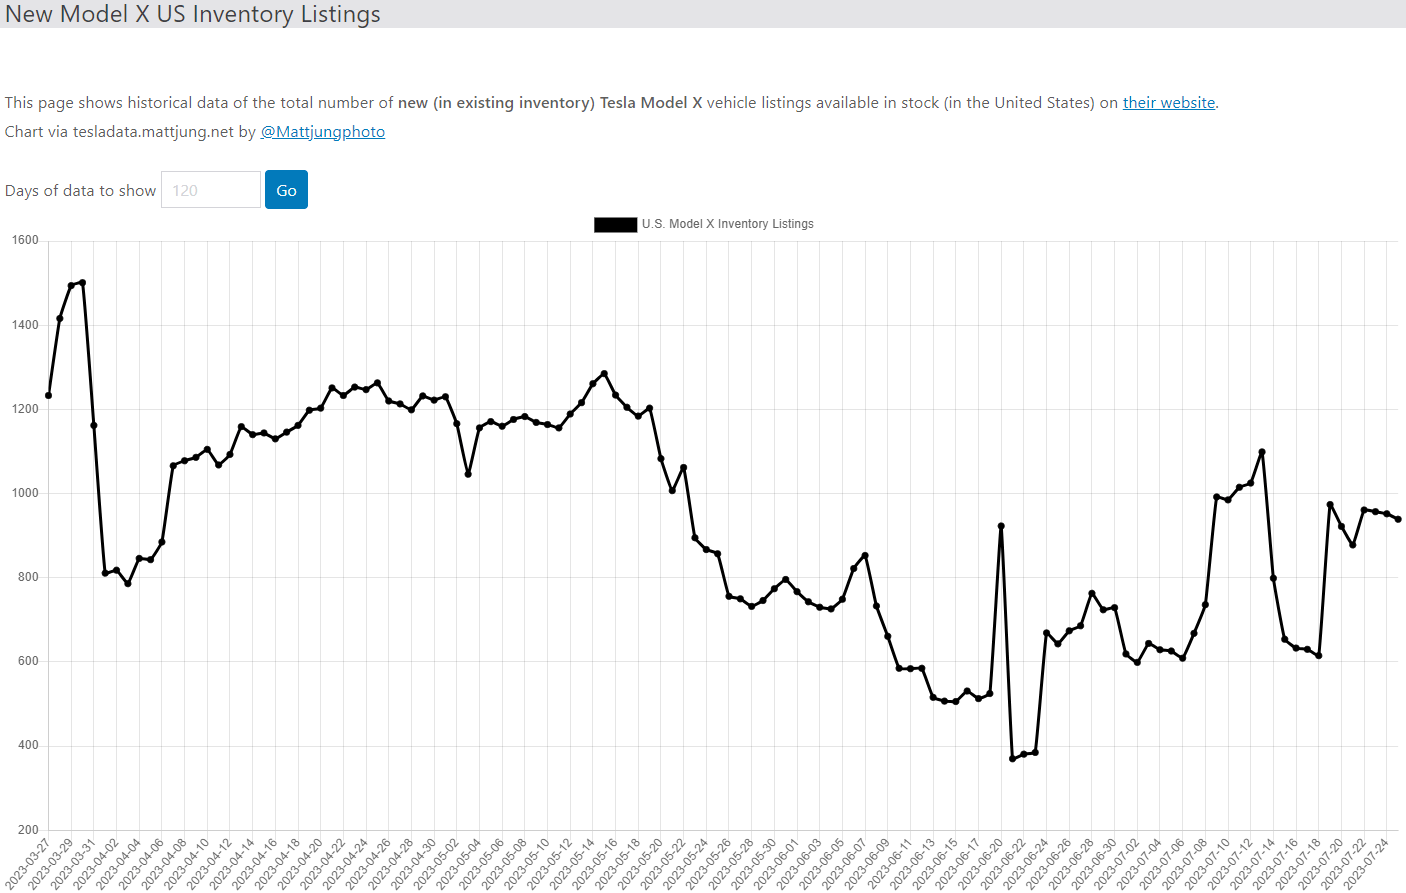Click the lowest data point on the chart
Screen dimensions: 1406x893
coord(1012,759)
